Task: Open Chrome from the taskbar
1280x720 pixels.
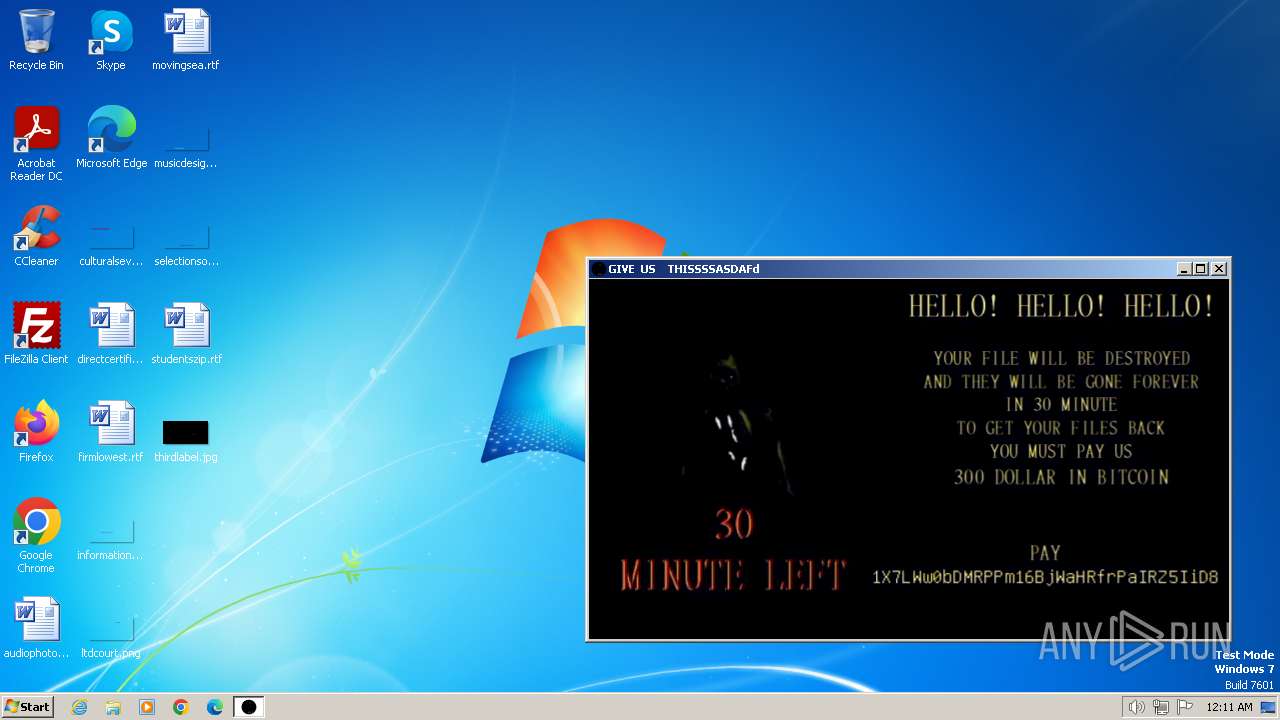Action: click(x=181, y=707)
